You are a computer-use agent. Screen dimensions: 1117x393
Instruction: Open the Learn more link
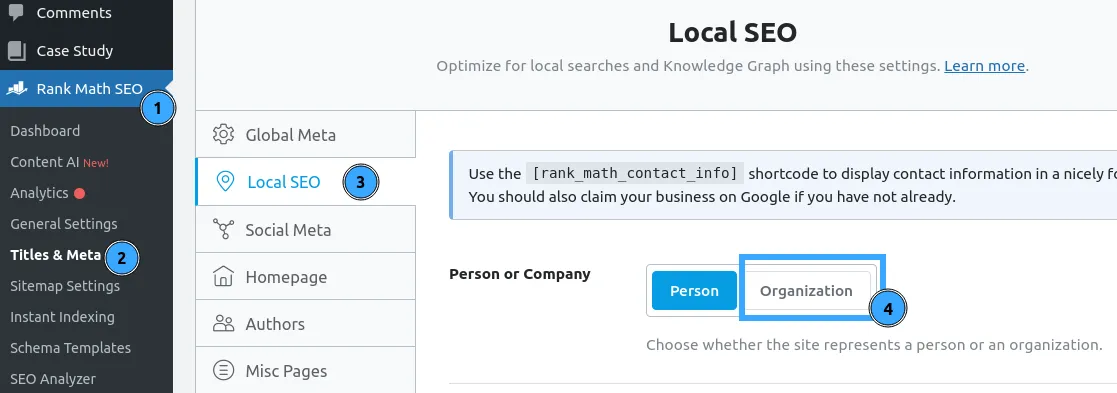tap(984, 66)
